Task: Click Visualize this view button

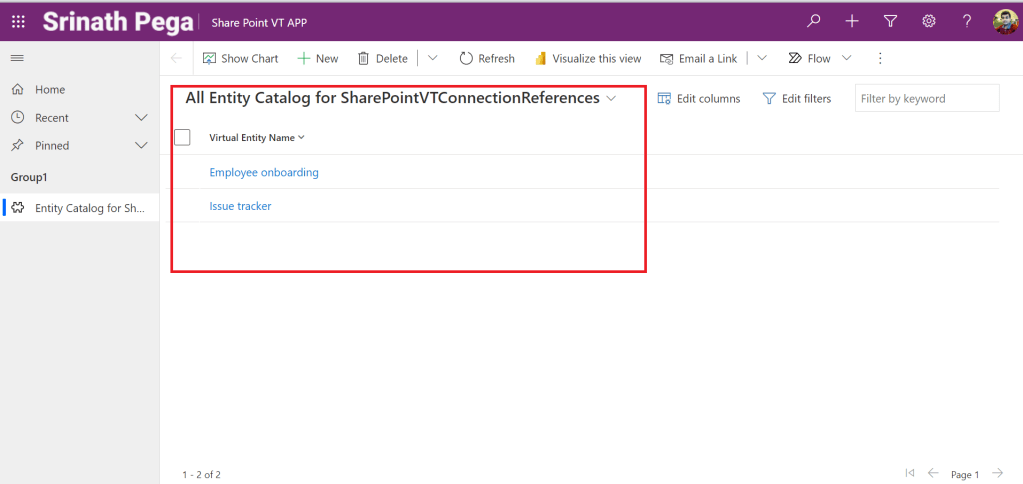Action: 588,59
